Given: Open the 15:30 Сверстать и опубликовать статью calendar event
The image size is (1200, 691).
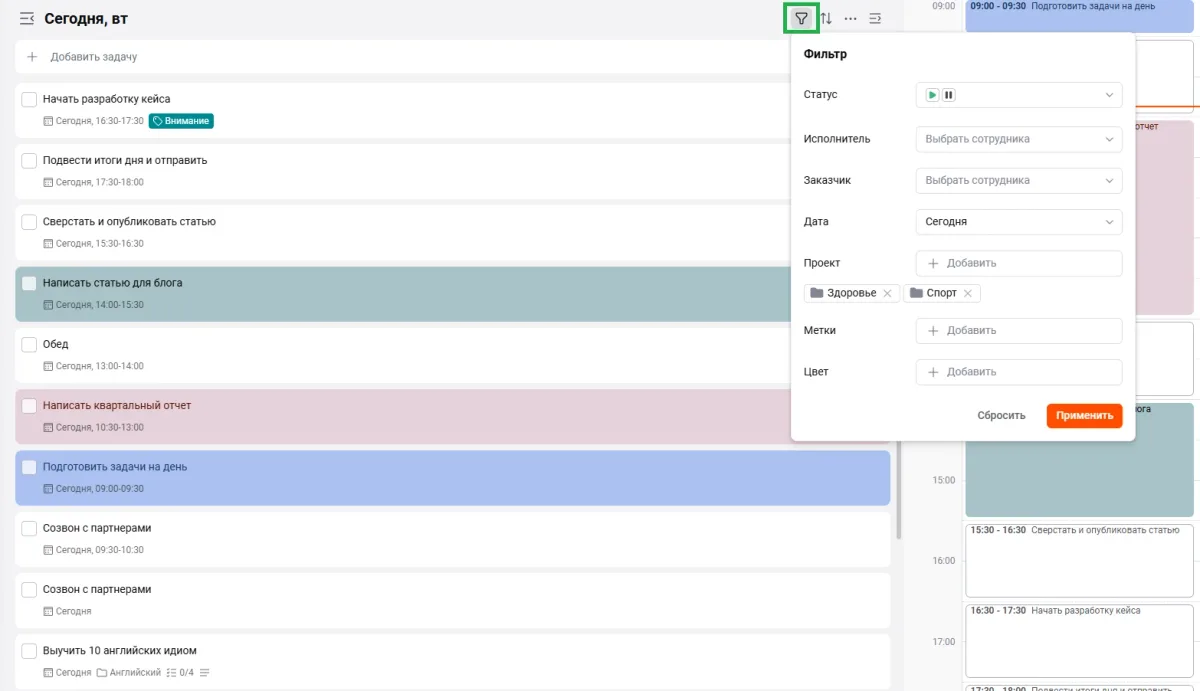Looking at the screenshot, I should pos(1079,558).
